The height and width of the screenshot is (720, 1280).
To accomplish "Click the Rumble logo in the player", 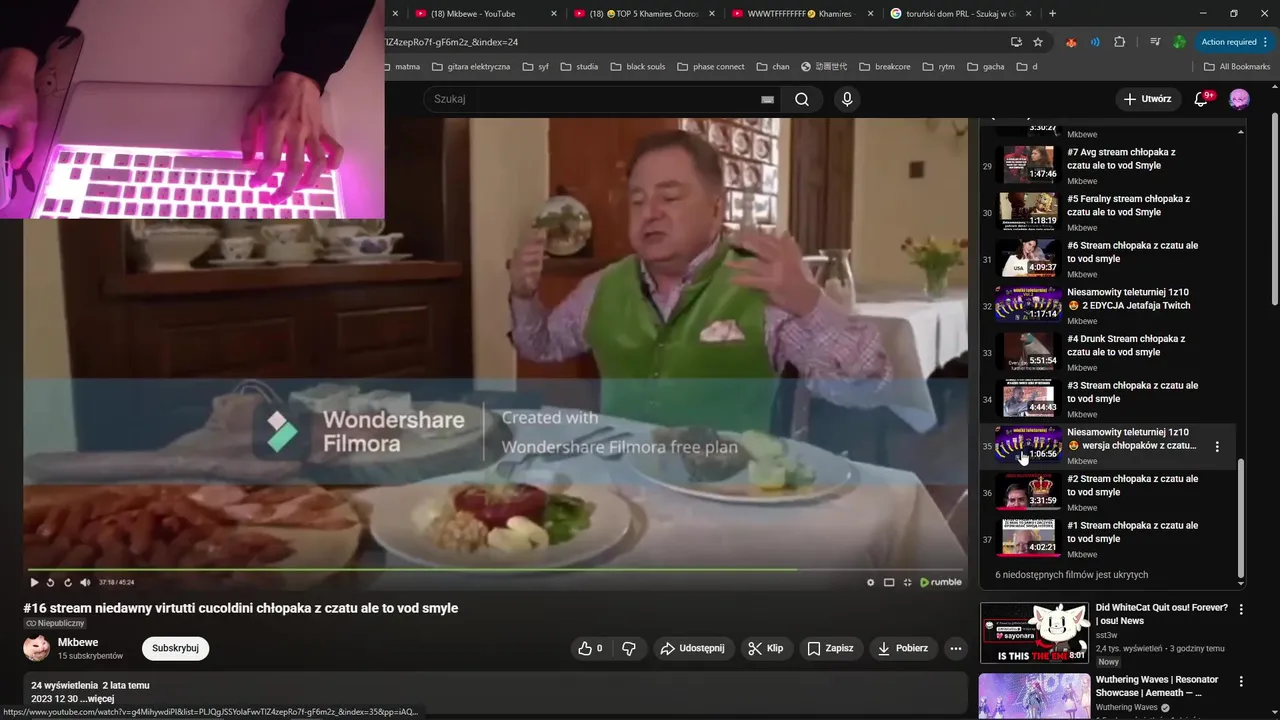I will (x=941, y=582).
